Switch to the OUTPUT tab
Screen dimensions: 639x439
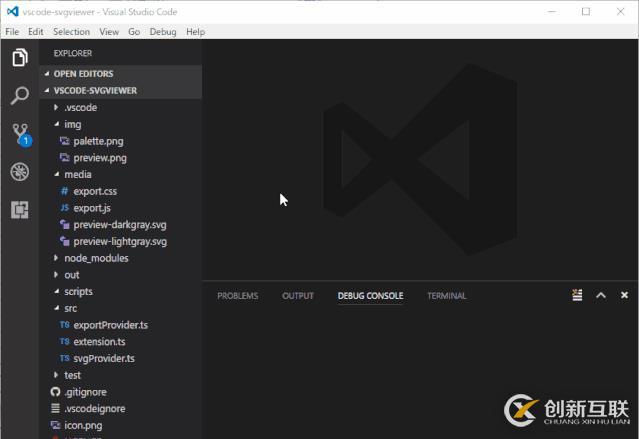tap(298, 296)
